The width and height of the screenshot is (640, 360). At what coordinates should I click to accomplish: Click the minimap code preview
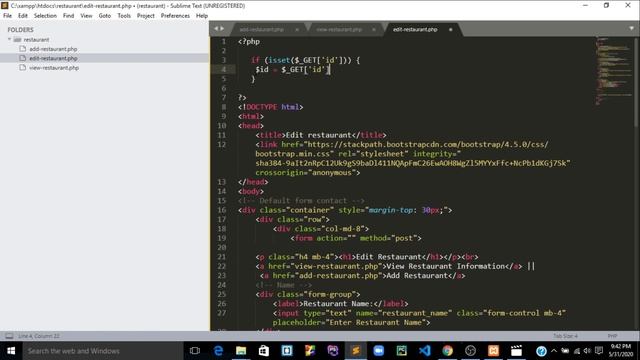tap(613, 70)
